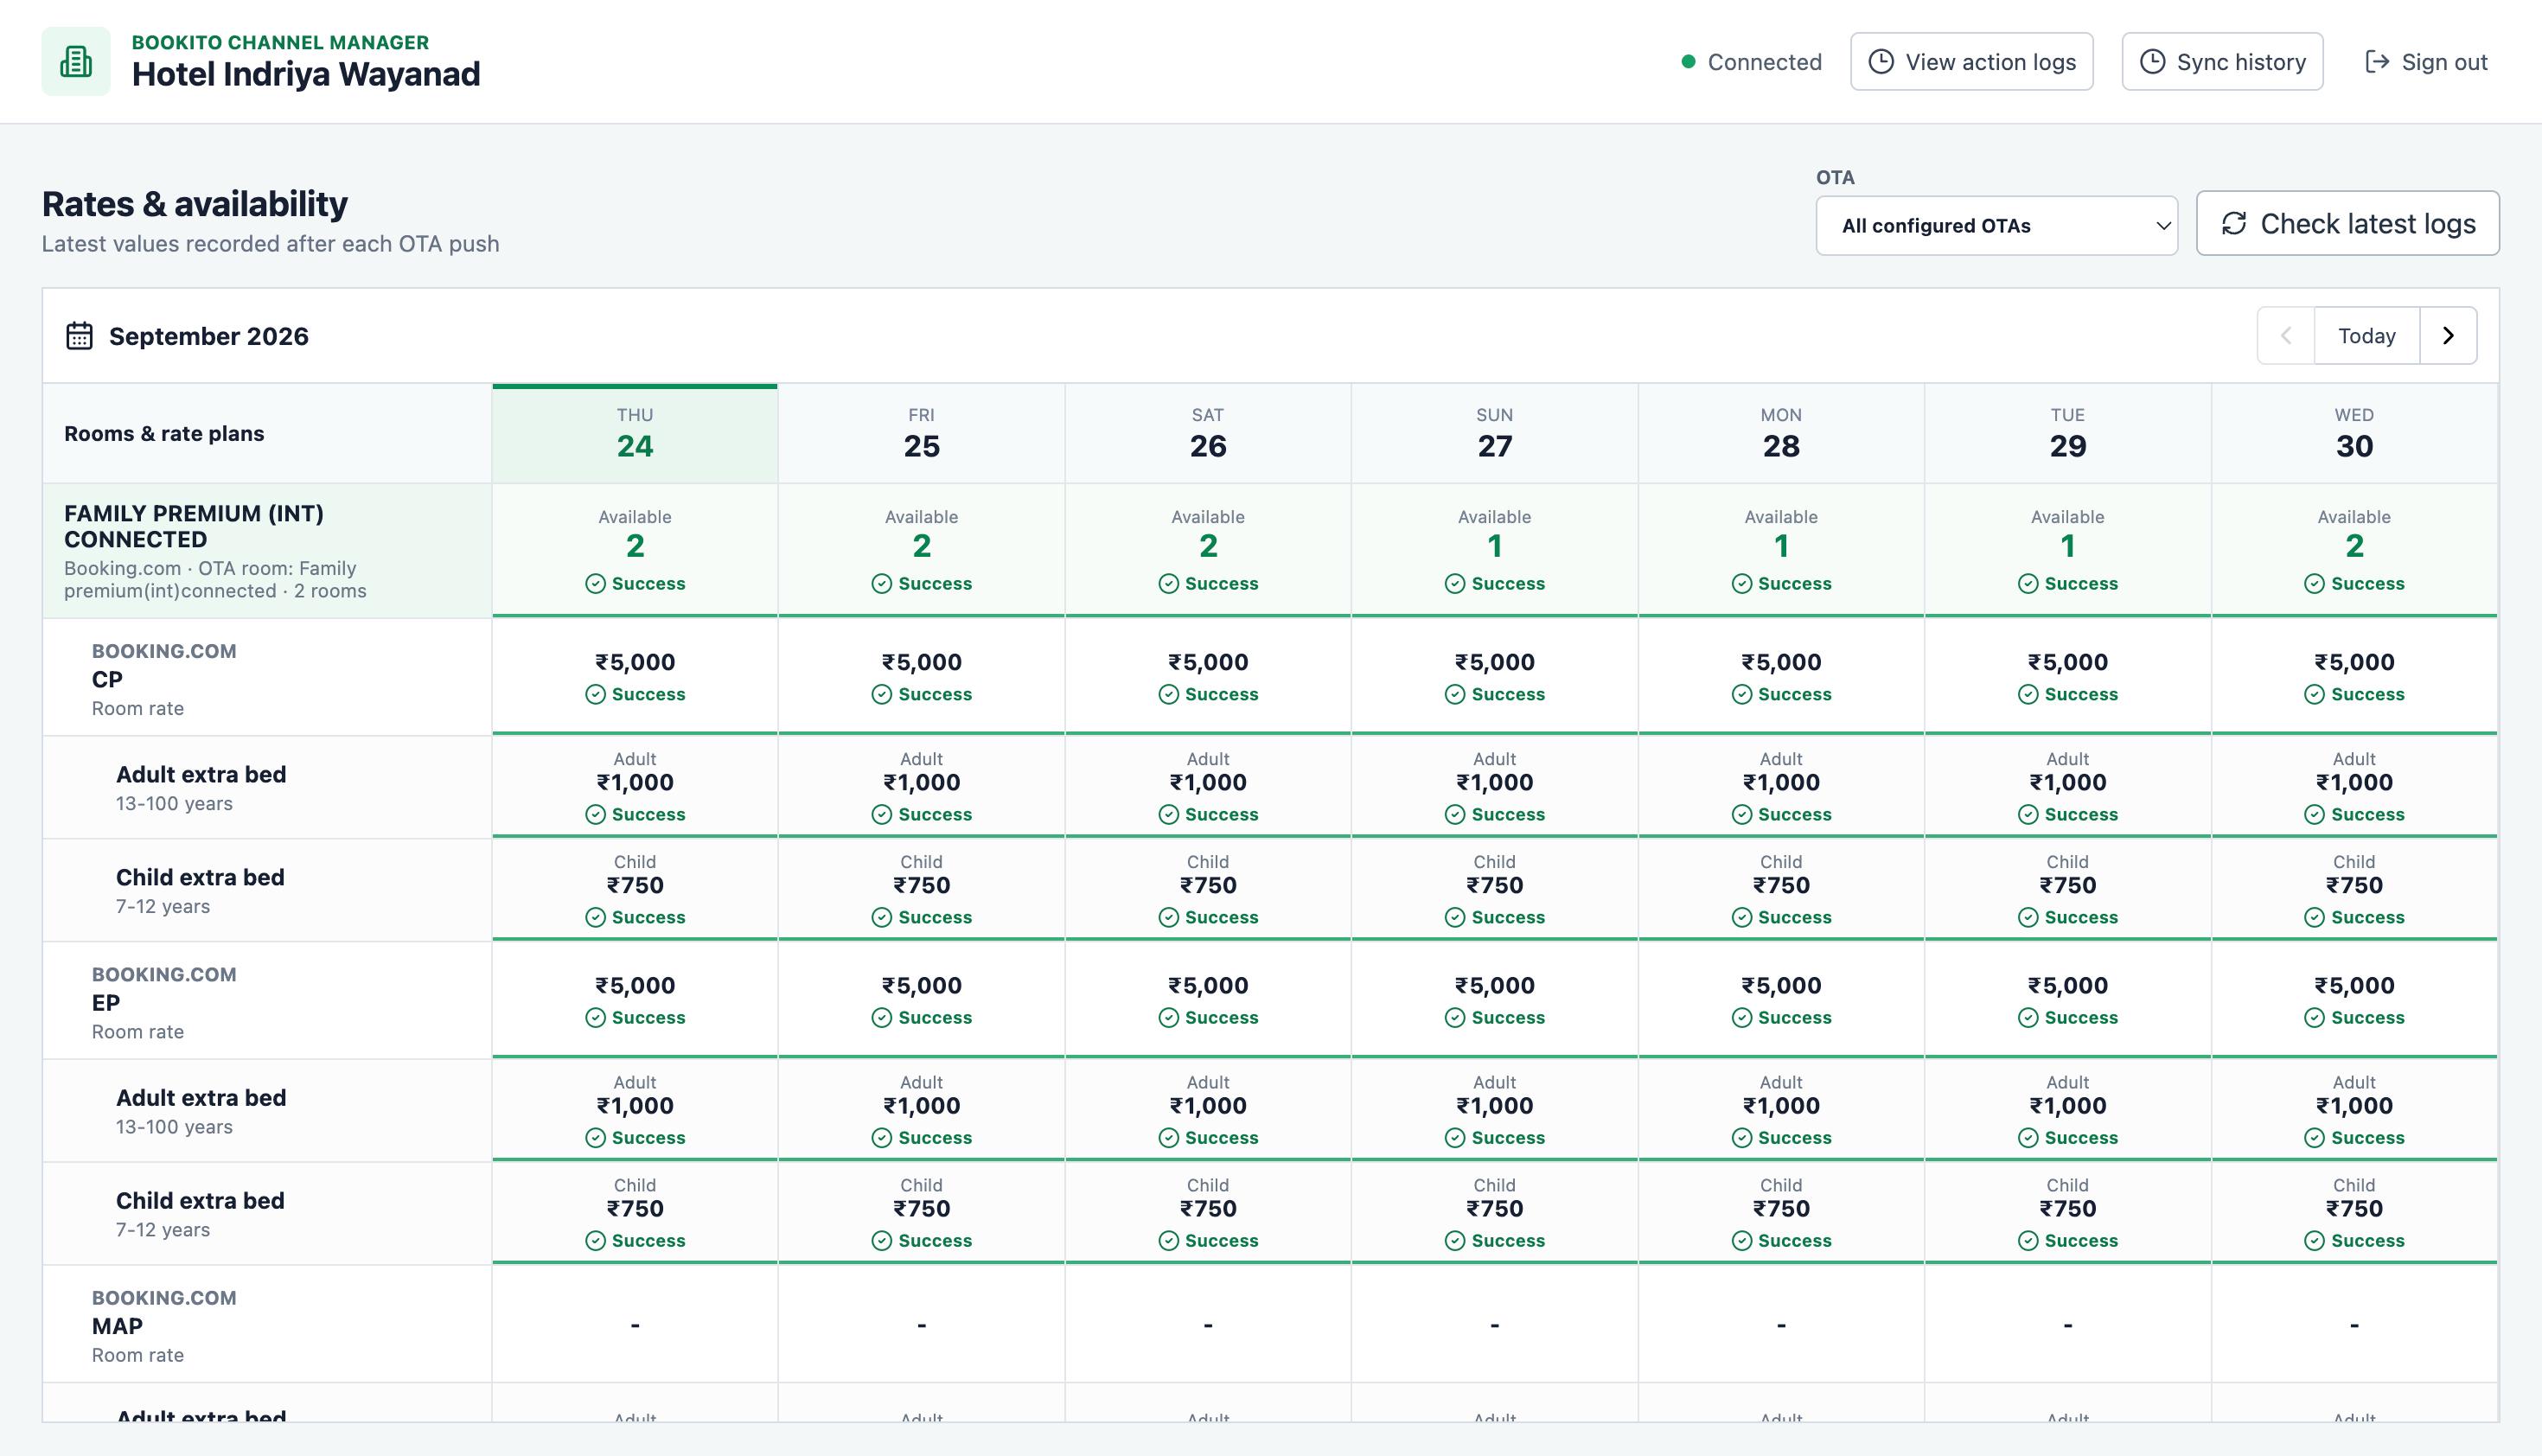Click success check icon under Wed 30 availability
The width and height of the screenshot is (2542, 1456).
tap(2314, 584)
